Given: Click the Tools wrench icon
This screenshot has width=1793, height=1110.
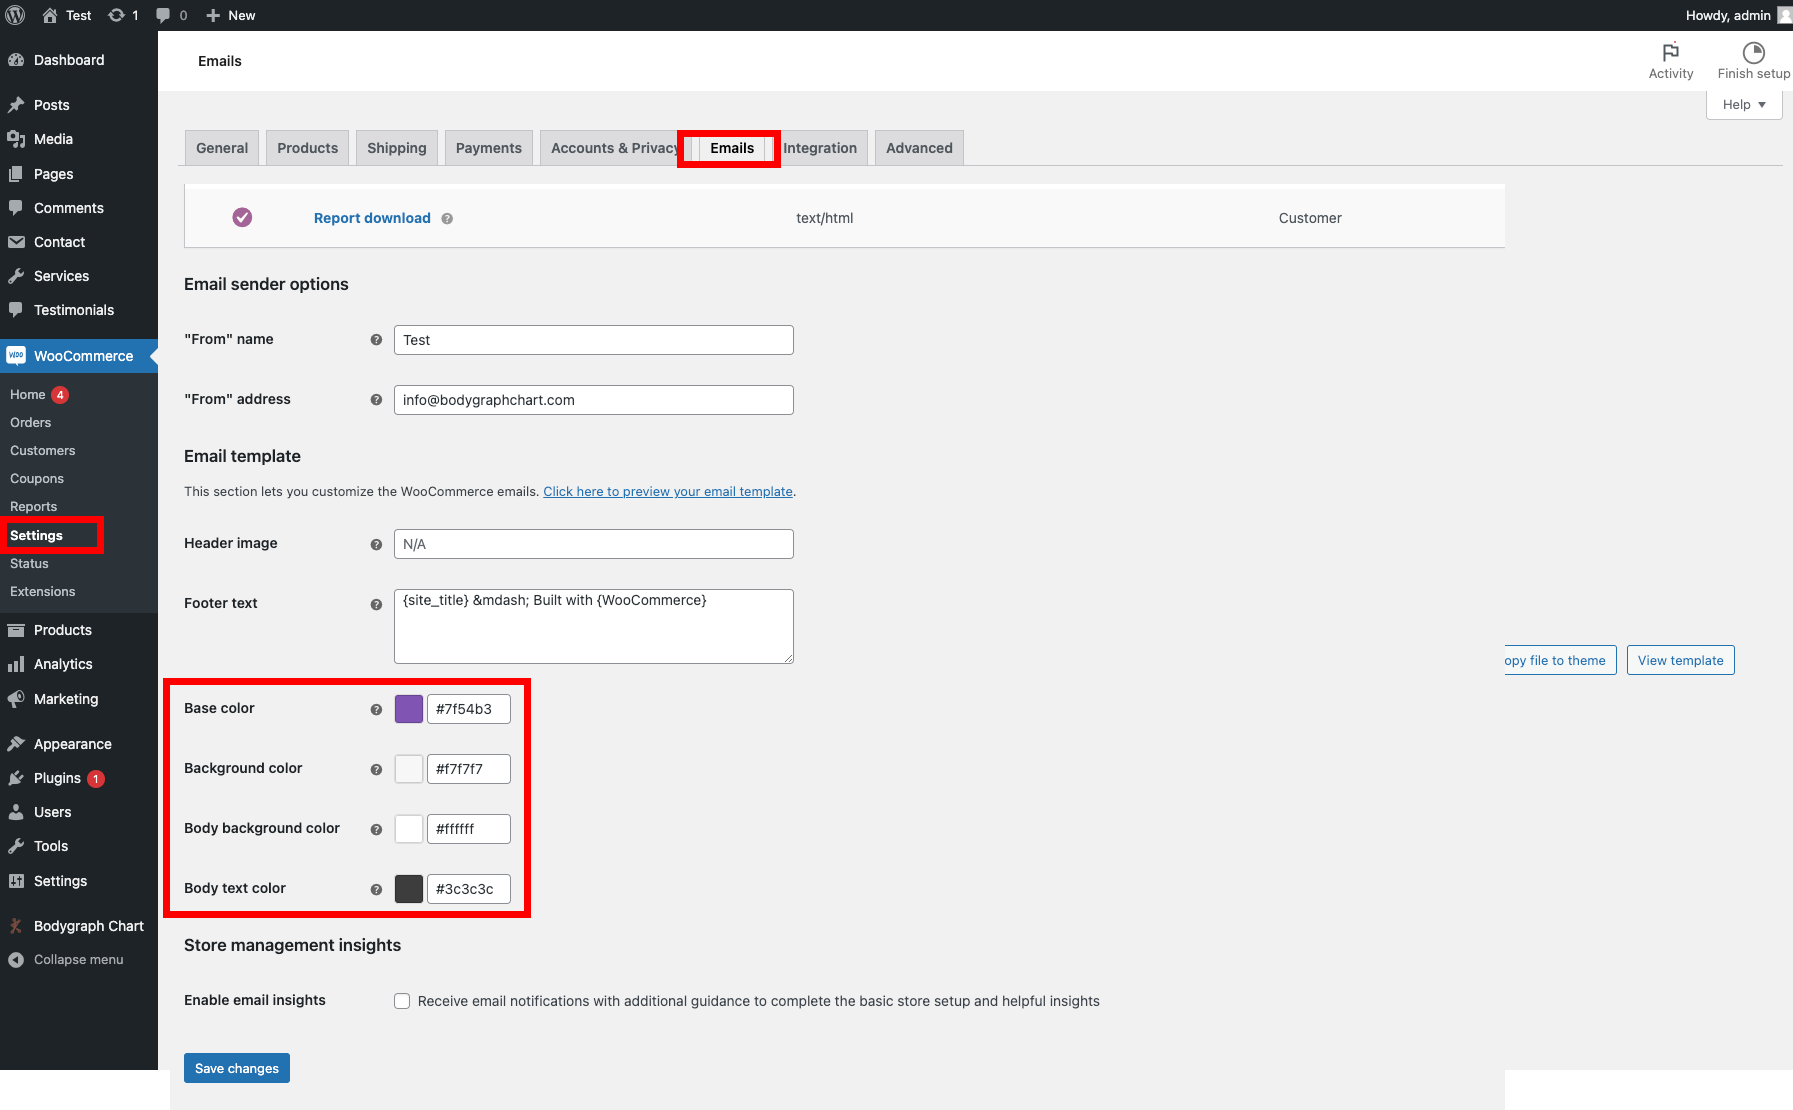Looking at the screenshot, I should pyautogui.click(x=16, y=846).
